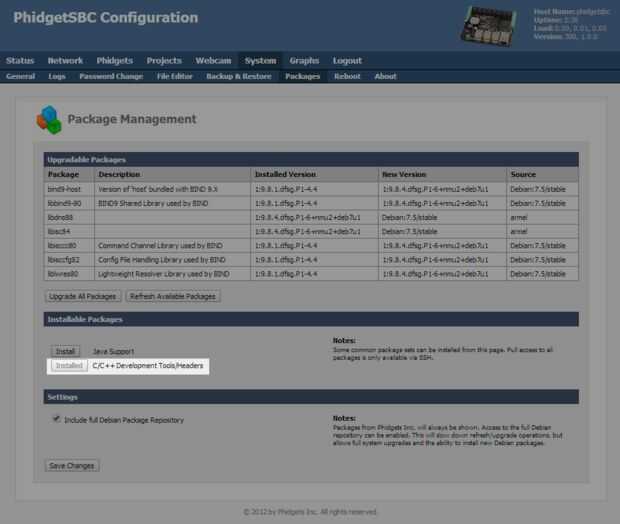Open the Backup & Restore tab
The image size is (620, 524).
click(x=239, y=76)
